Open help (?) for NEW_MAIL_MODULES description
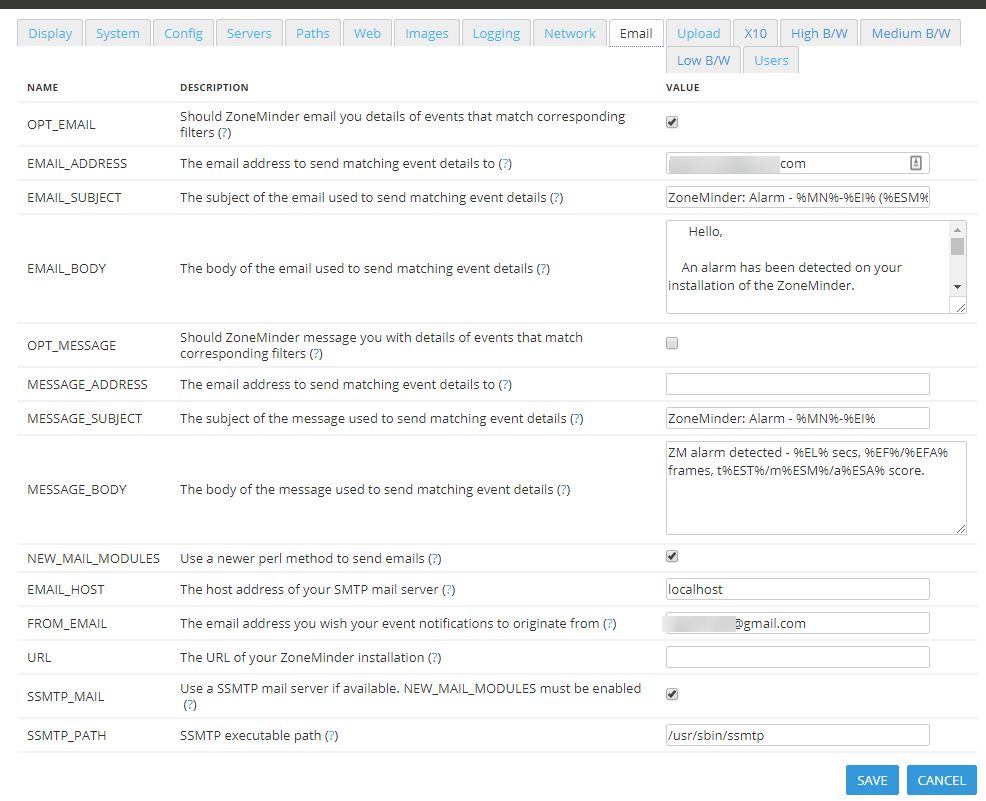Screen dimensions: 986x801 click(435, 558)
